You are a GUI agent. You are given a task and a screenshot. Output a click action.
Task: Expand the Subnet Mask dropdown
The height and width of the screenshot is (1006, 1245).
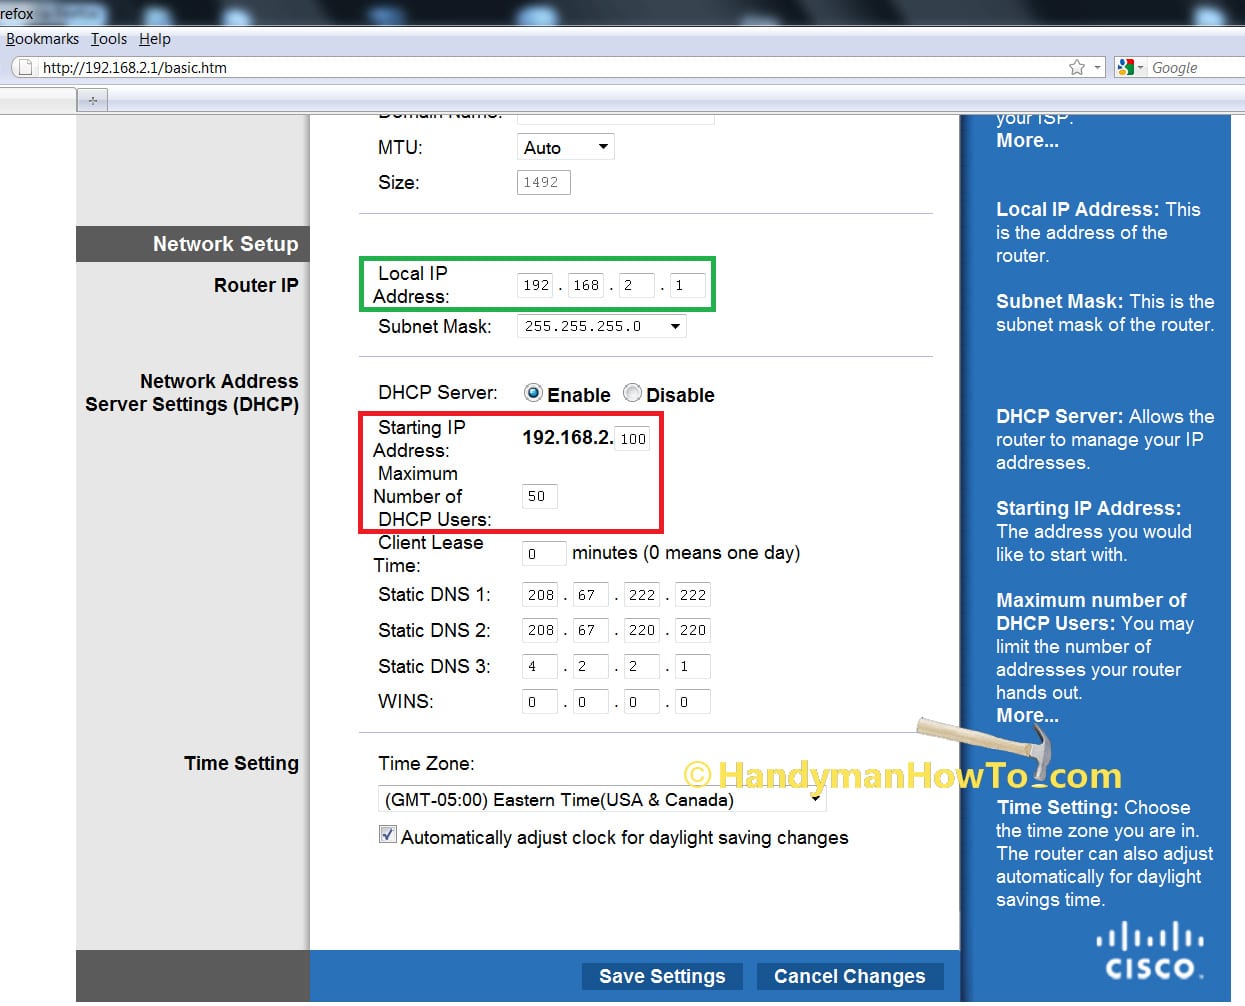601,326
